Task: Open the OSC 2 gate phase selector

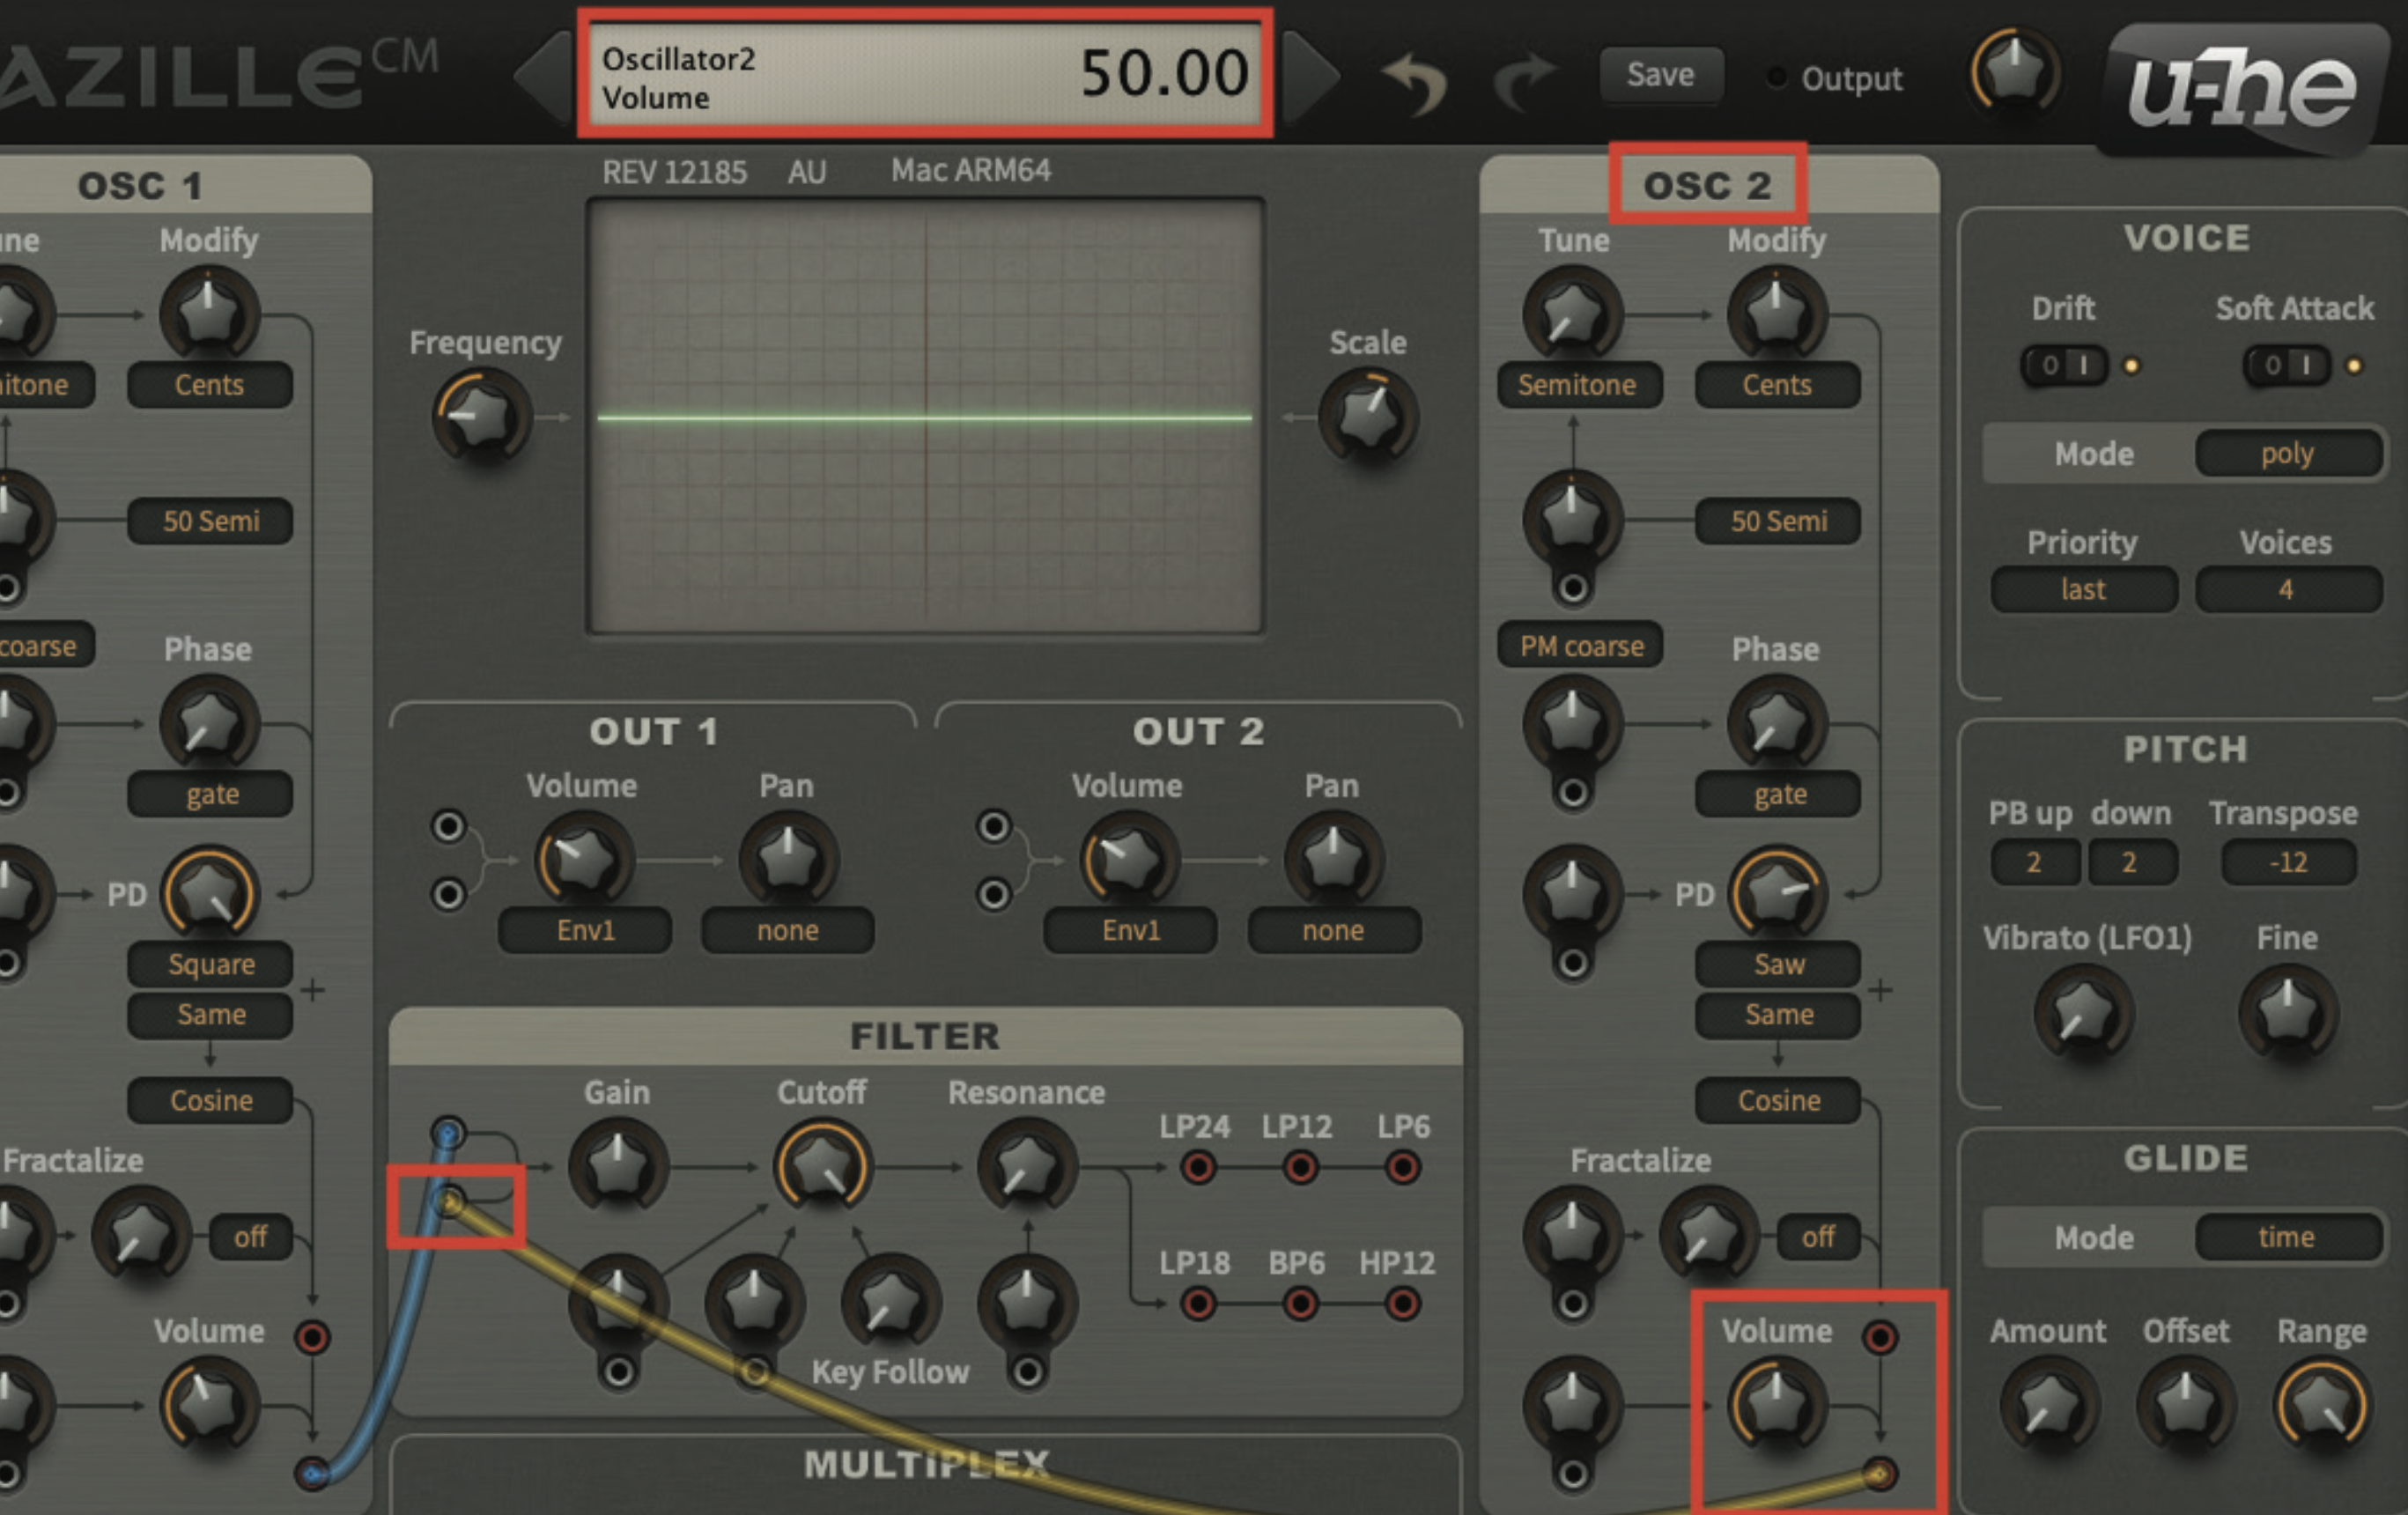Action: (x=1777, y=795)
